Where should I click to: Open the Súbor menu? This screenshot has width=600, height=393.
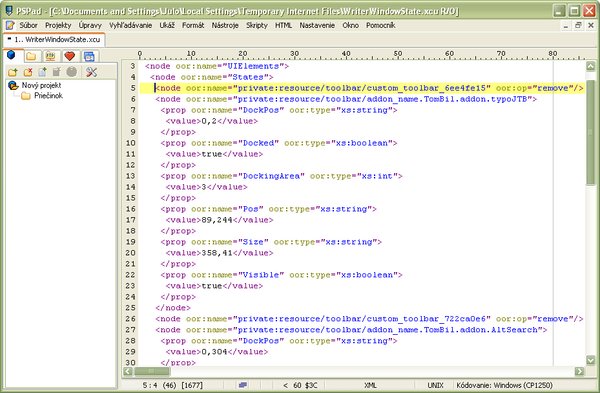[28, 25]
